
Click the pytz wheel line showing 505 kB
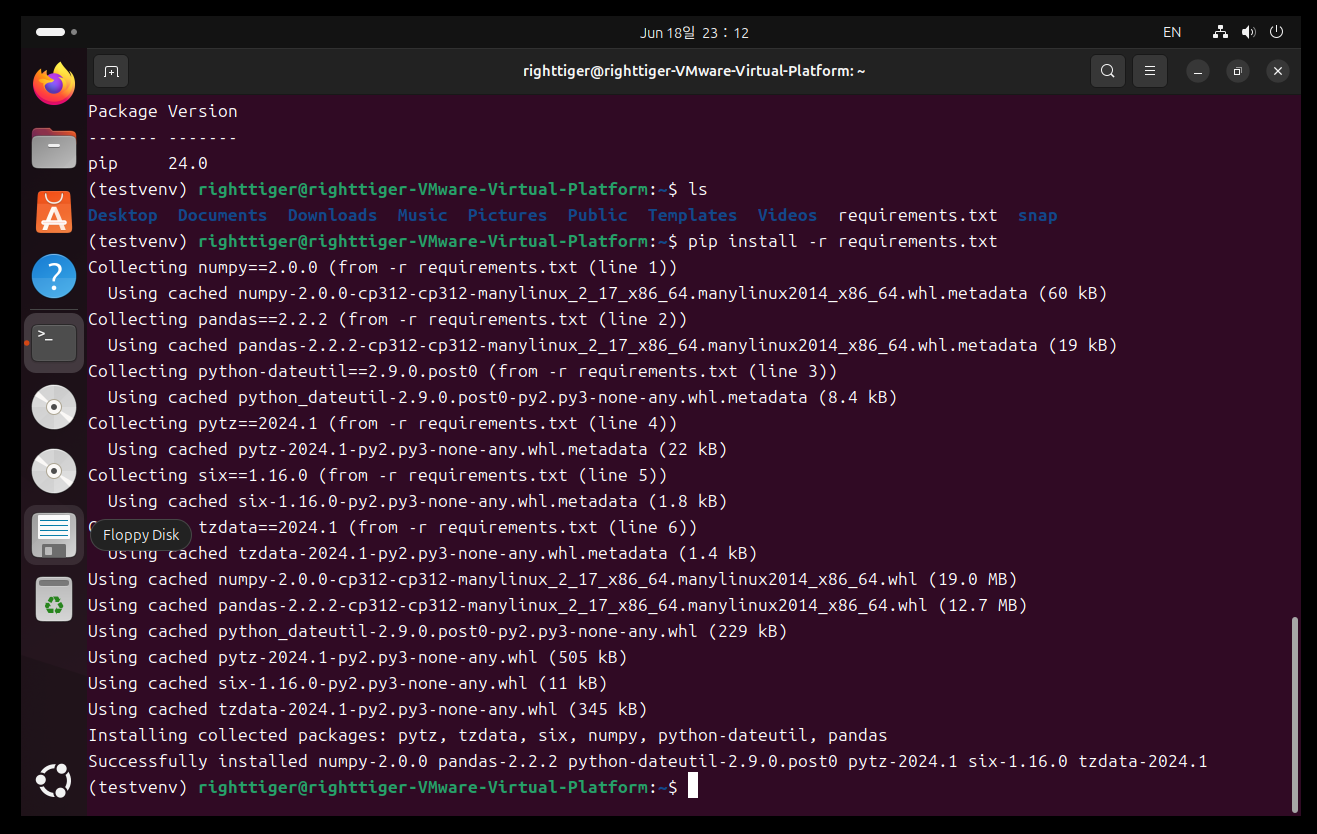[358, 657]
